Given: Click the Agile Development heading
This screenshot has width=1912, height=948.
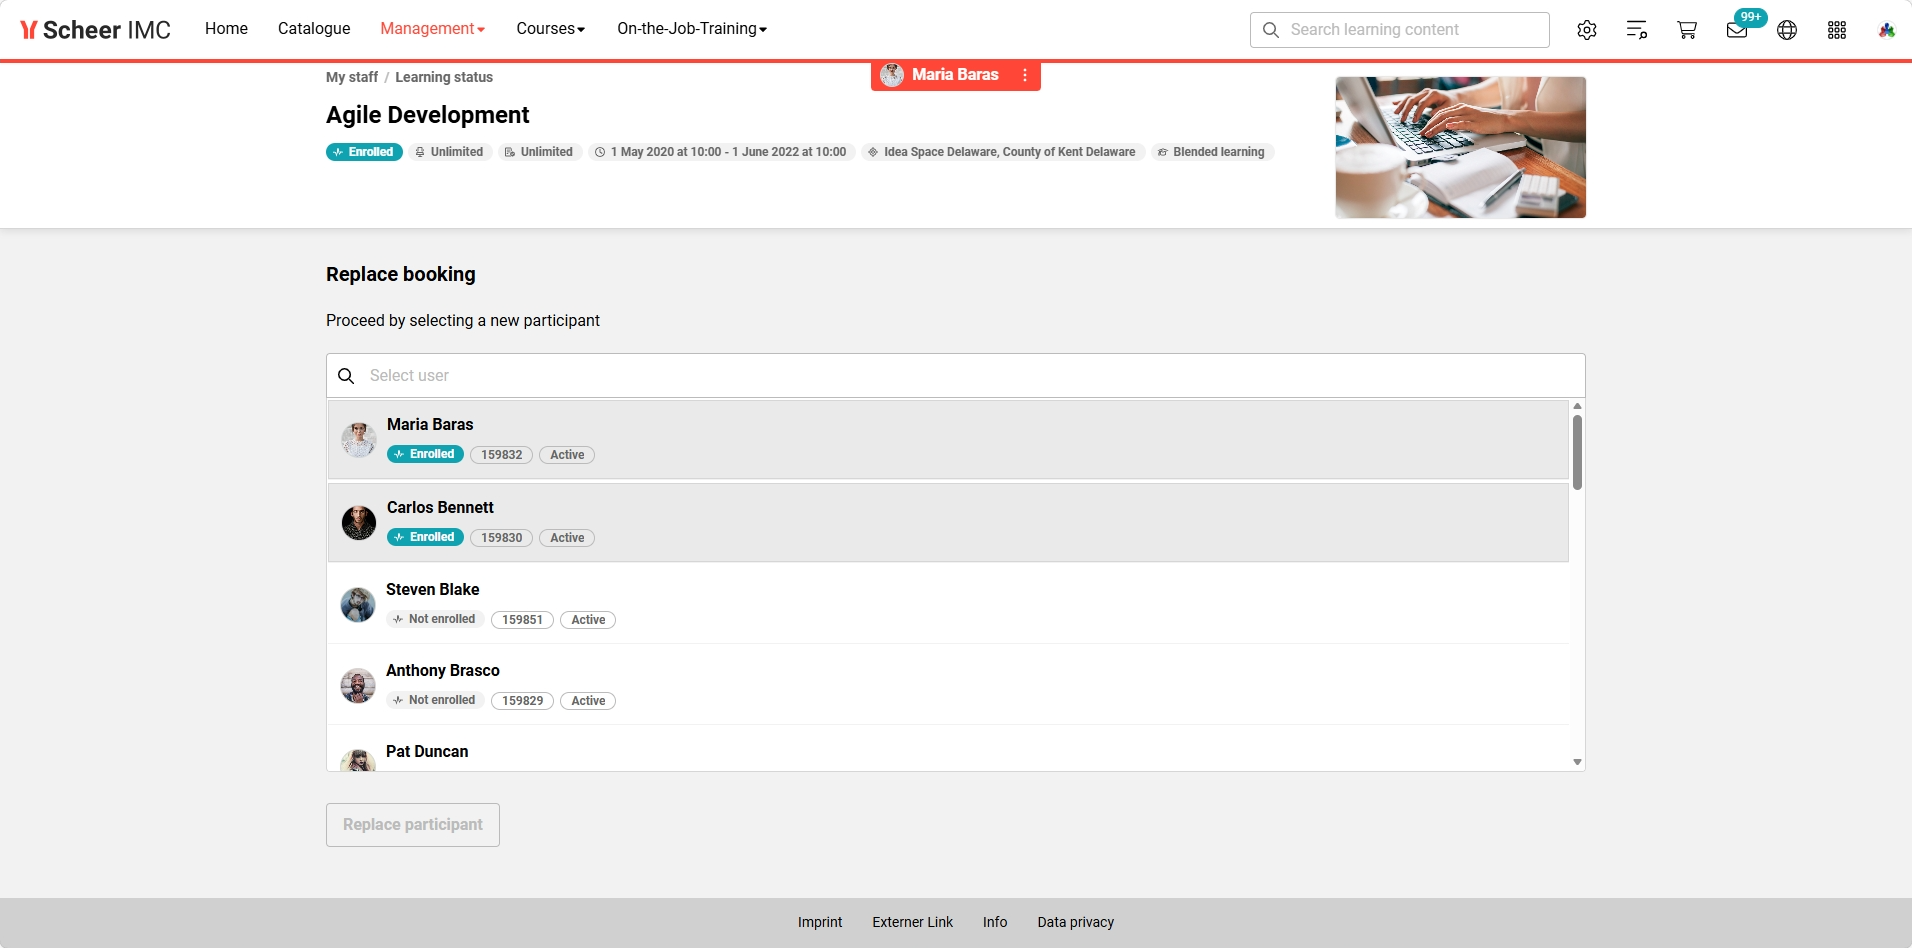Looking at the screenshot, I should click(428, 115).
